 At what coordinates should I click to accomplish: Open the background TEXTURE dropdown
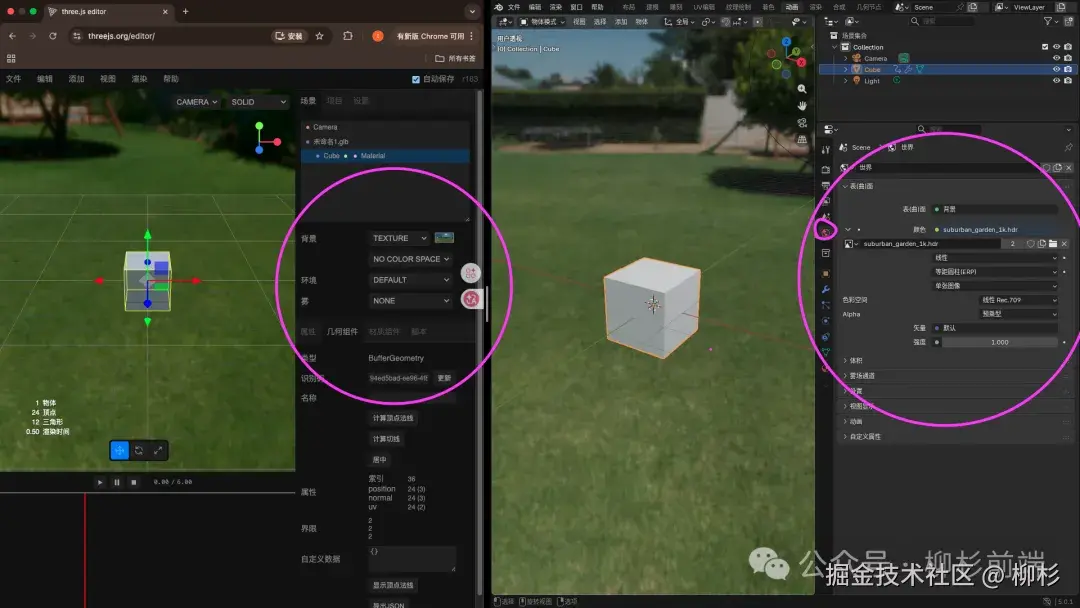[399, 238]
